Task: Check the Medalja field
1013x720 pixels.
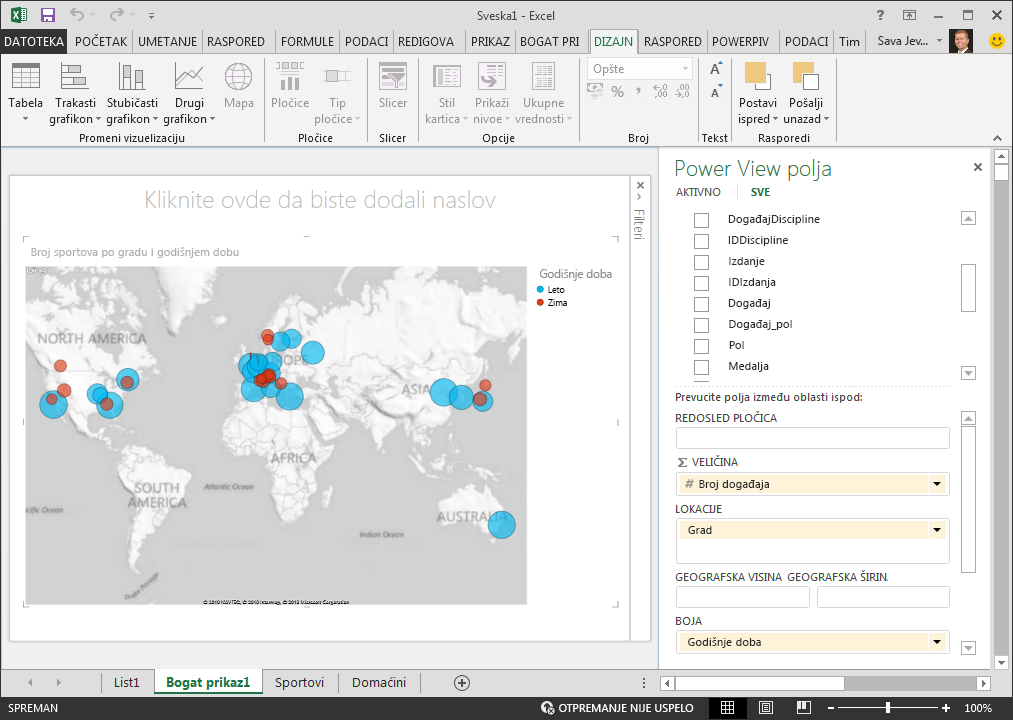Action: pyautogui.click(x=701, y=367)
